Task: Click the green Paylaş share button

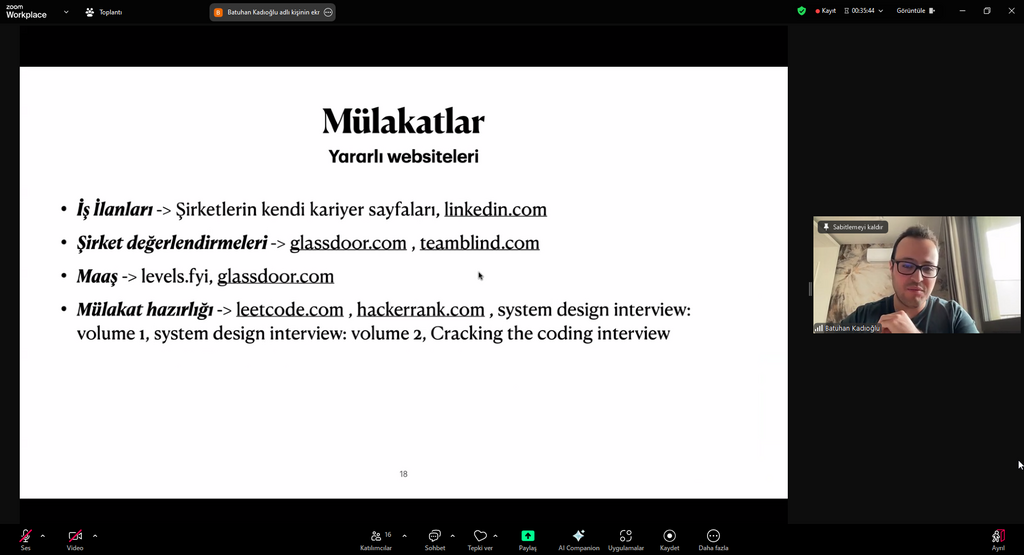Action: pyautogui.click(x=528, y=539)
